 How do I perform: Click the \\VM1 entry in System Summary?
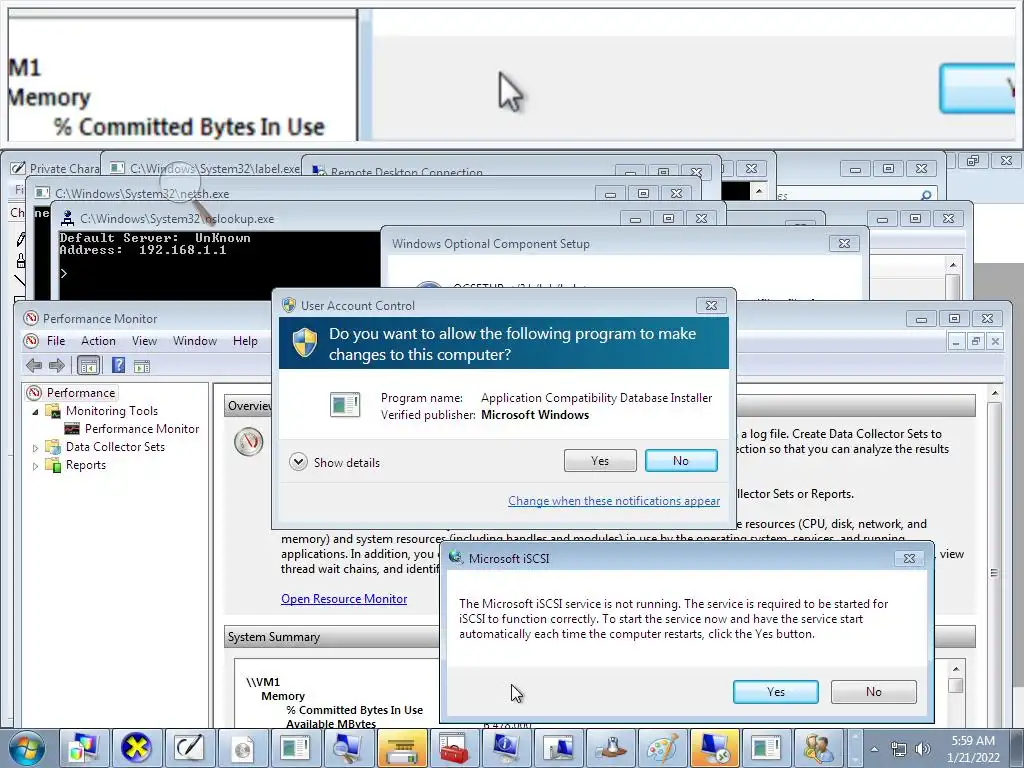pos(263,682)
